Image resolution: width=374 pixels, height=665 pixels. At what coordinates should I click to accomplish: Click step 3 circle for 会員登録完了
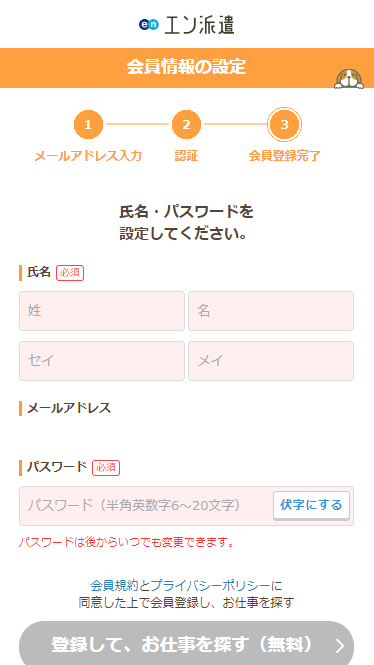point(285,125)
